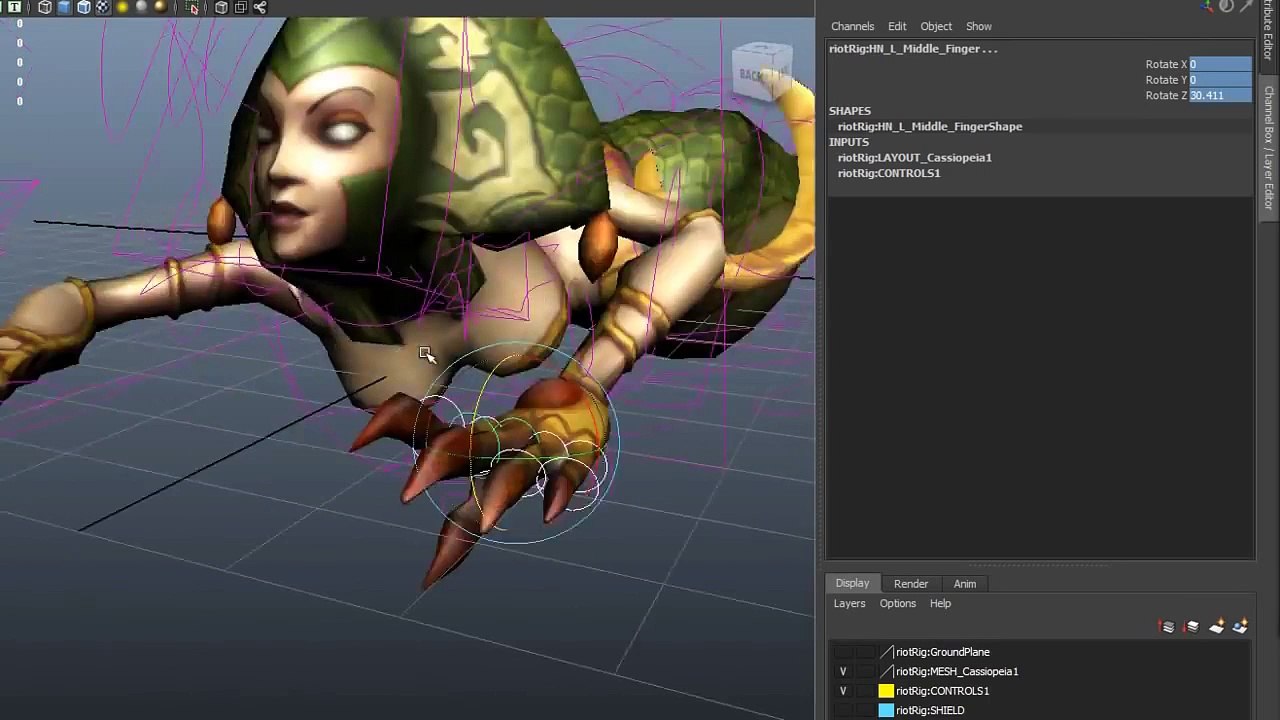Click the round icon beside the axis icon
Viewport: 1280px width, 720px height.
point(1227,6)
